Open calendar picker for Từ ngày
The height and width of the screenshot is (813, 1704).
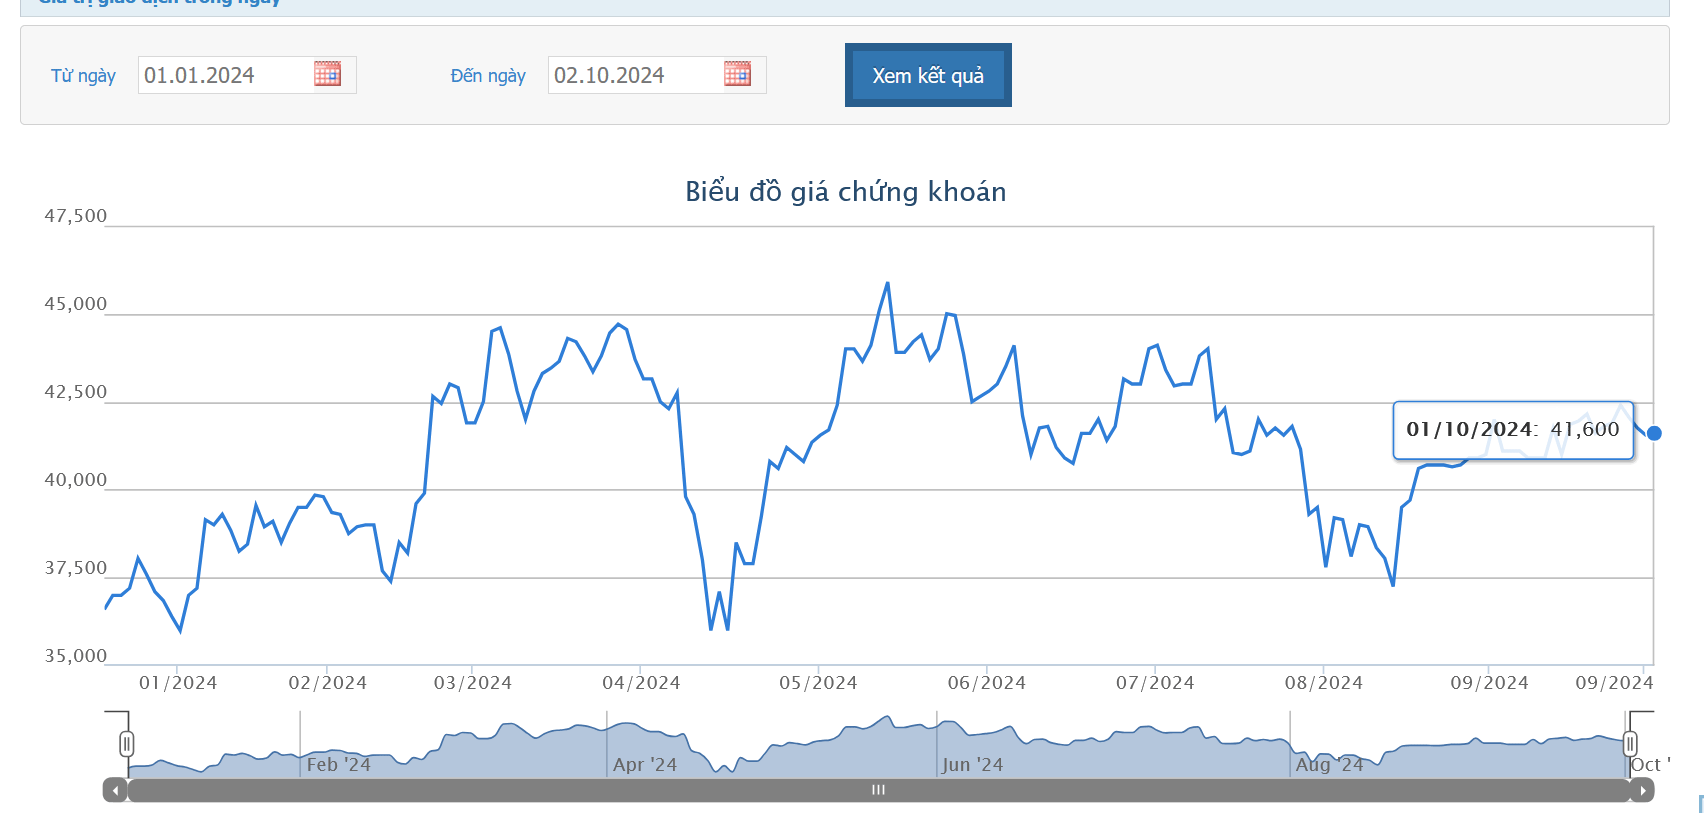pos(327,74)
